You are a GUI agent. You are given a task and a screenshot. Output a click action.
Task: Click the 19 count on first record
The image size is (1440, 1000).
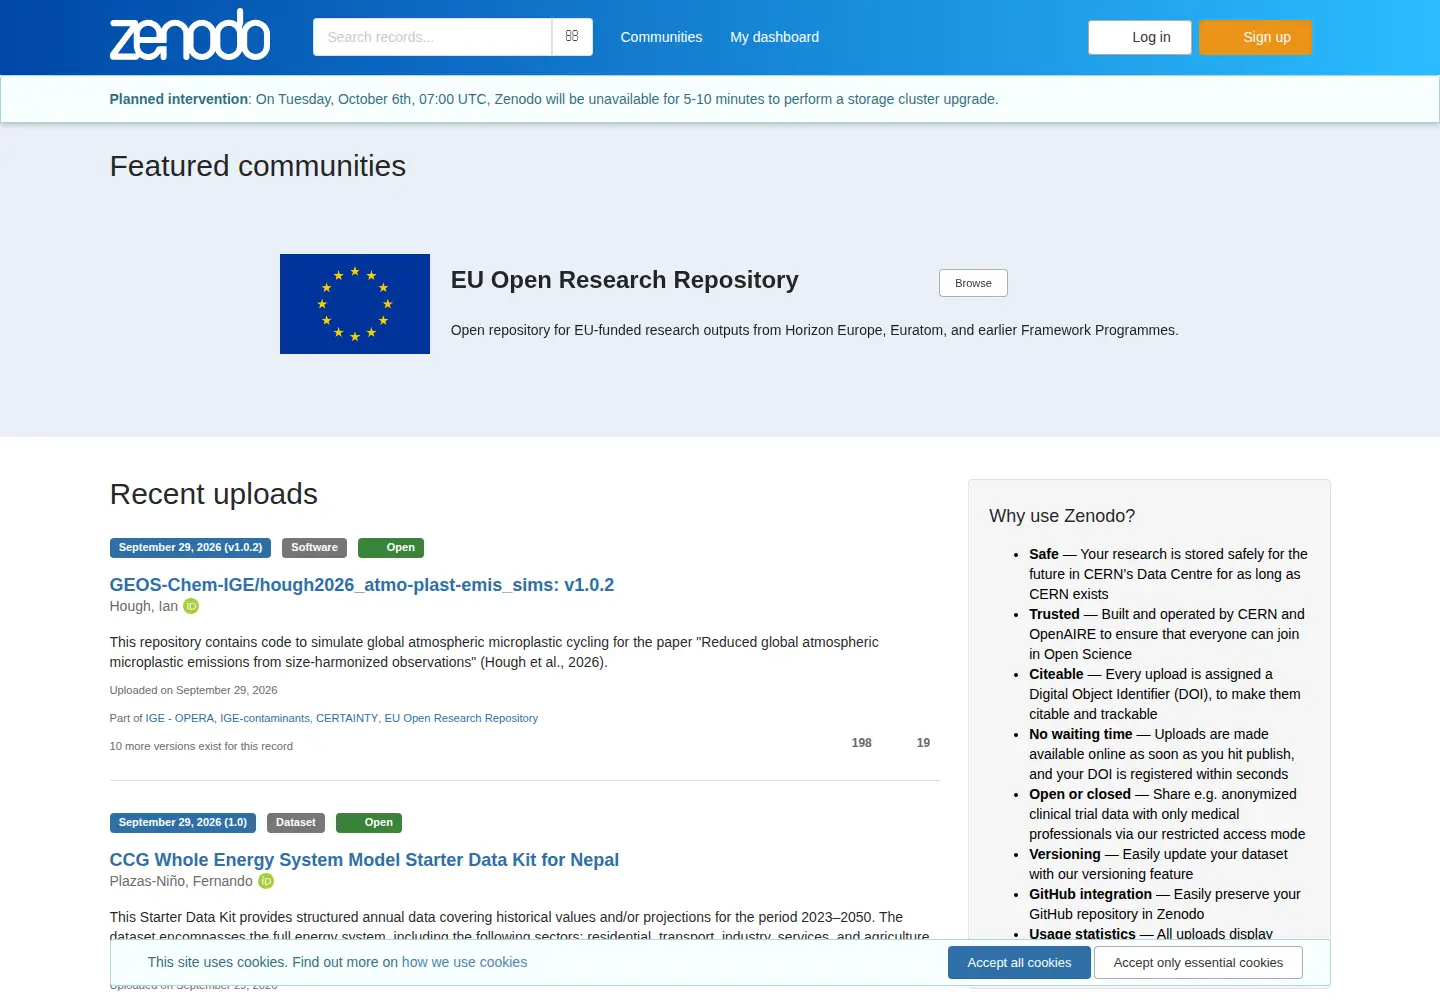pos(923,743)
